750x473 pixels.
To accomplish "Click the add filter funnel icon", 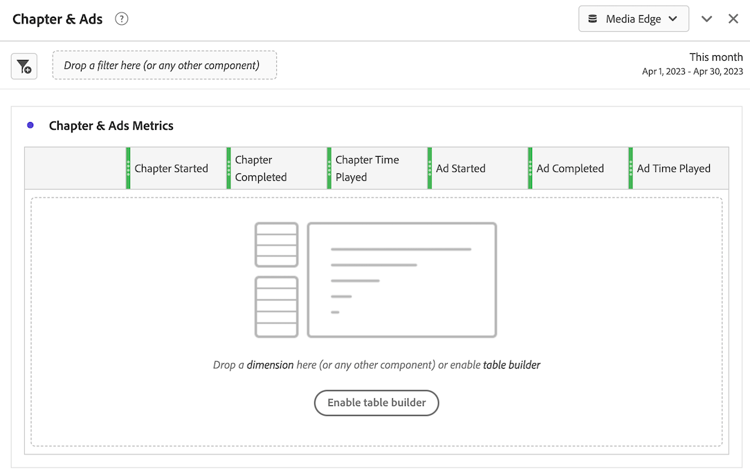I will [x=24, y=66].
